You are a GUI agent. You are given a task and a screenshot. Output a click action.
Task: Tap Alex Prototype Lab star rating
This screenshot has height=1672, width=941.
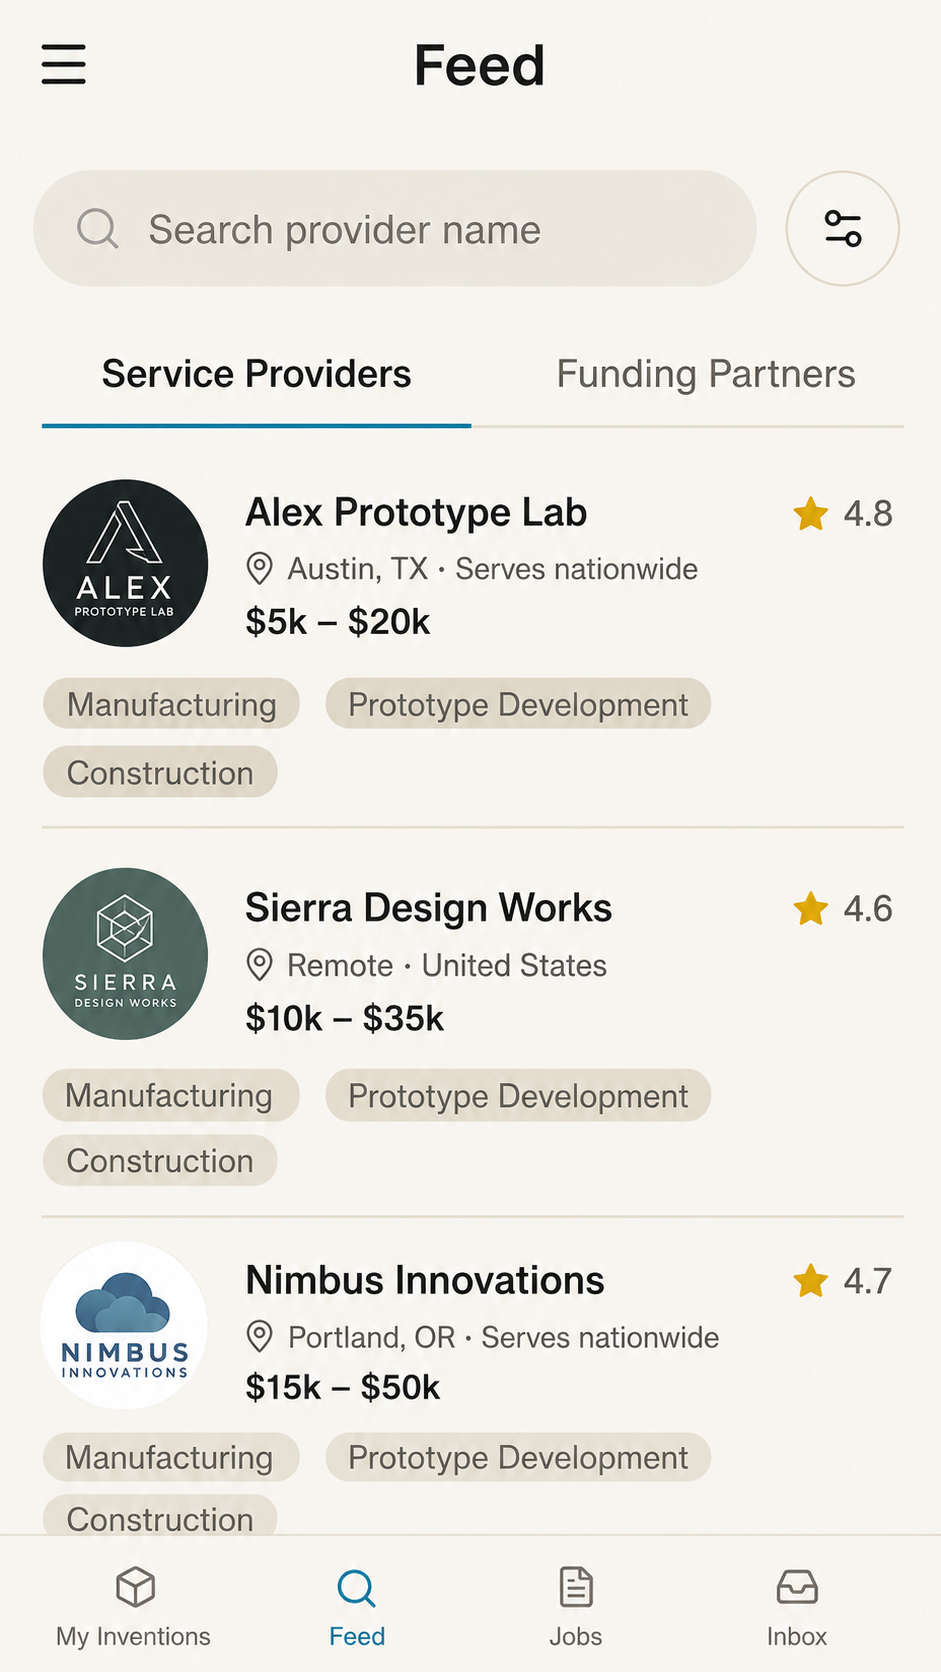pos(842,514)
